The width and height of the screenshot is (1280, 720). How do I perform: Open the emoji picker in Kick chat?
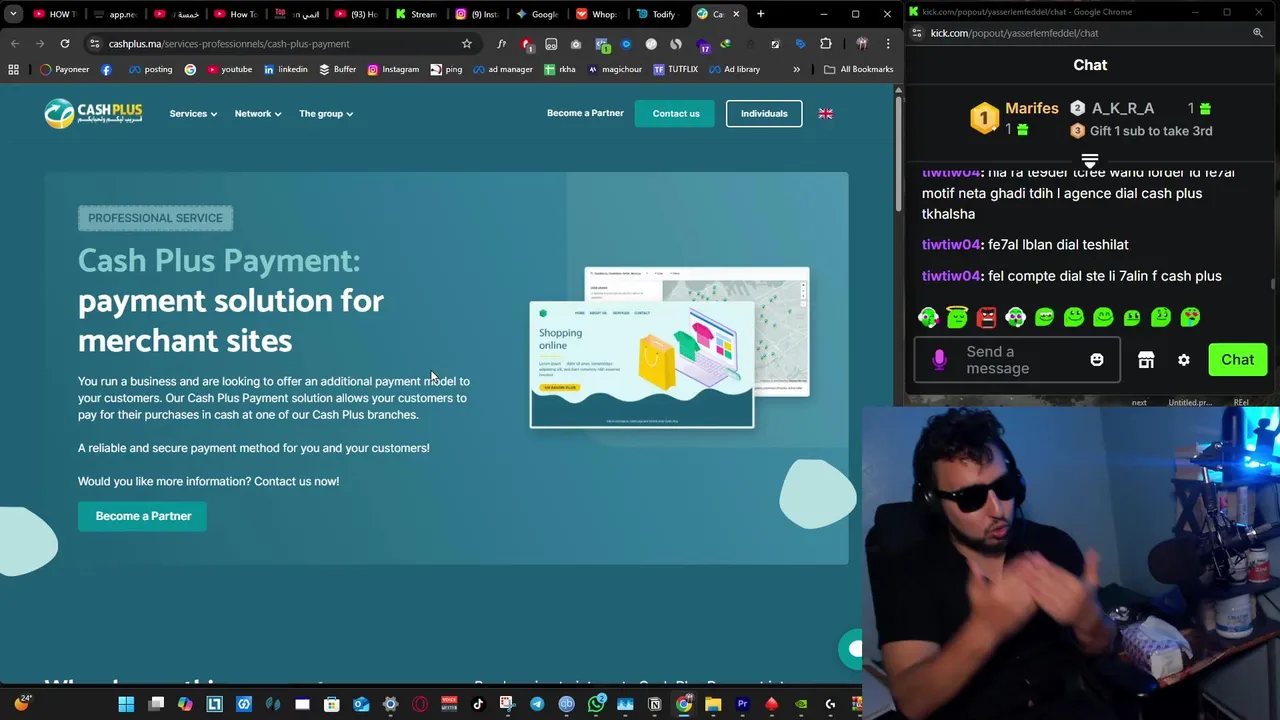[x=1097, y=360]
